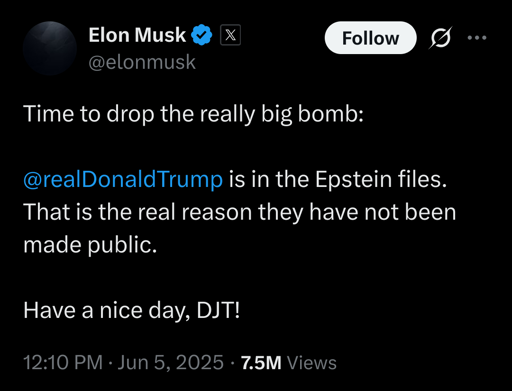Click the Views label in footer
Screen dimensions: 512x391
tap(312, 363)
